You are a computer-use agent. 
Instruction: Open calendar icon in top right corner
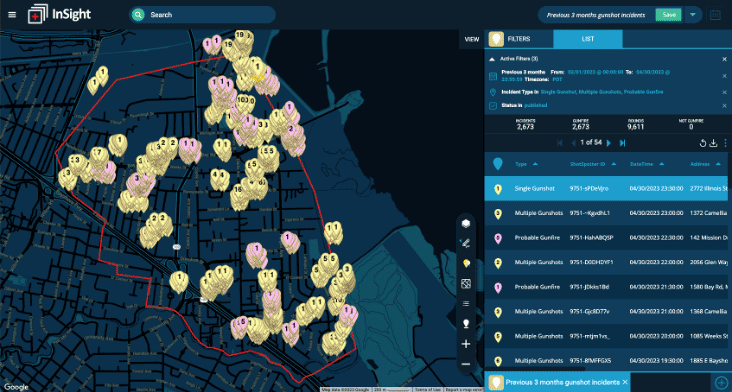pyautogui.click(x=715, y=15)
